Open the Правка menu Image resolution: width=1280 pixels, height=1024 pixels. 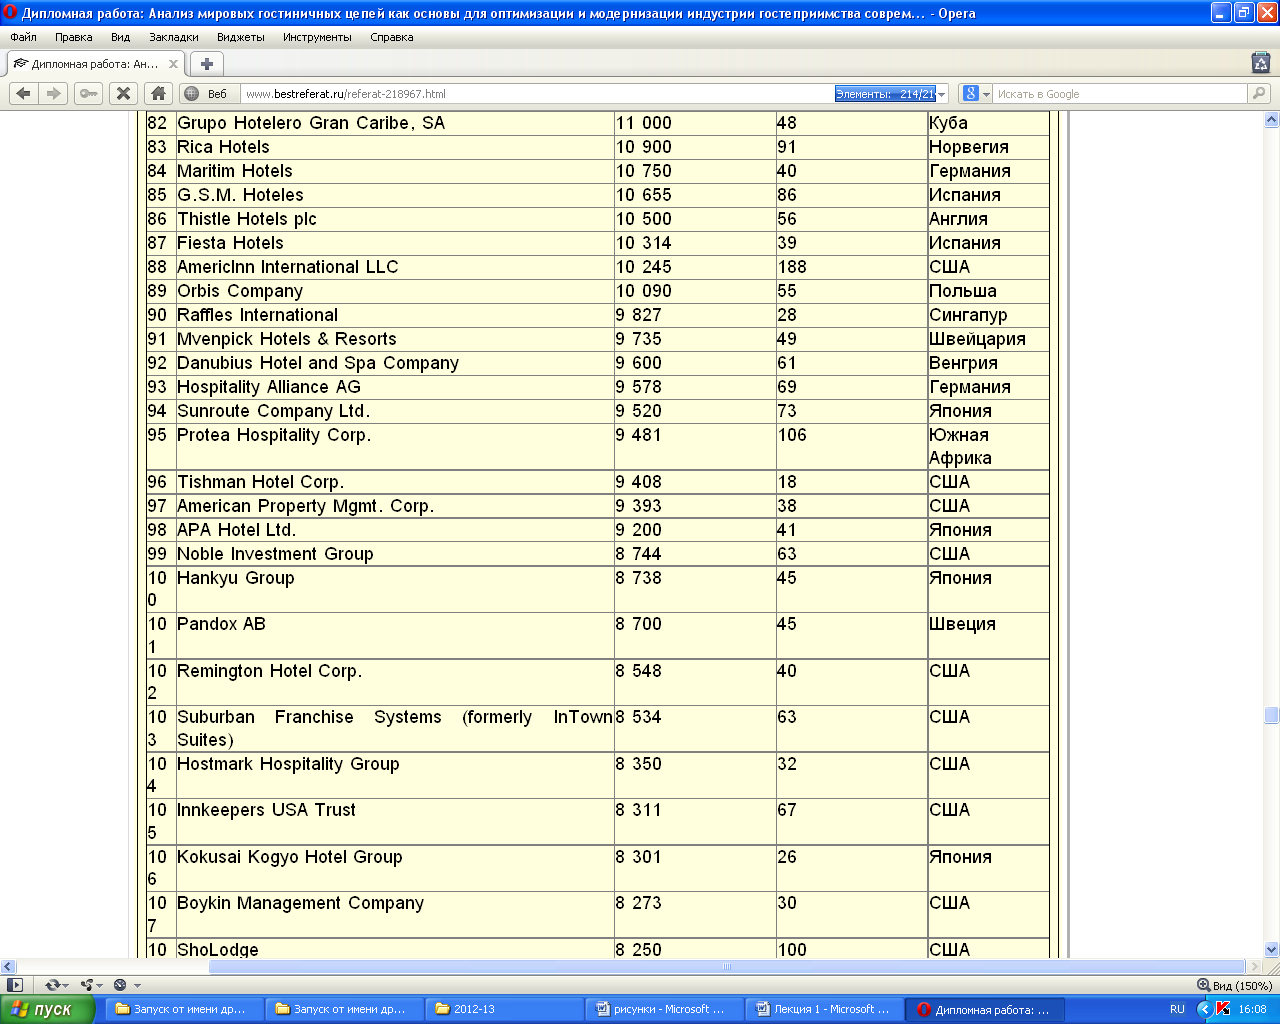(74, 37)
